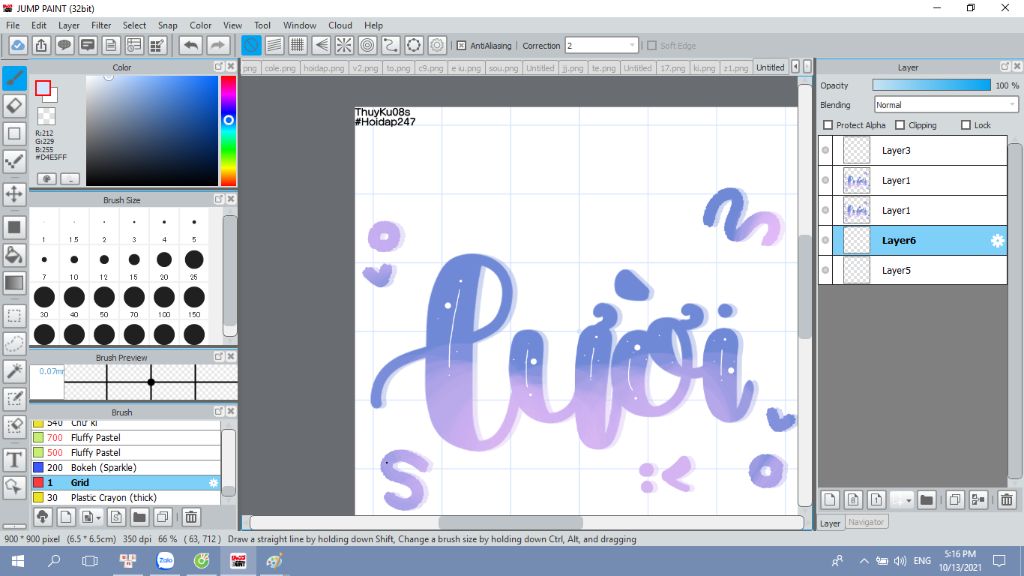Viewport: 1024px width, 576px height.
Task: Select the Gradient tool
Action: click(14, 283)
